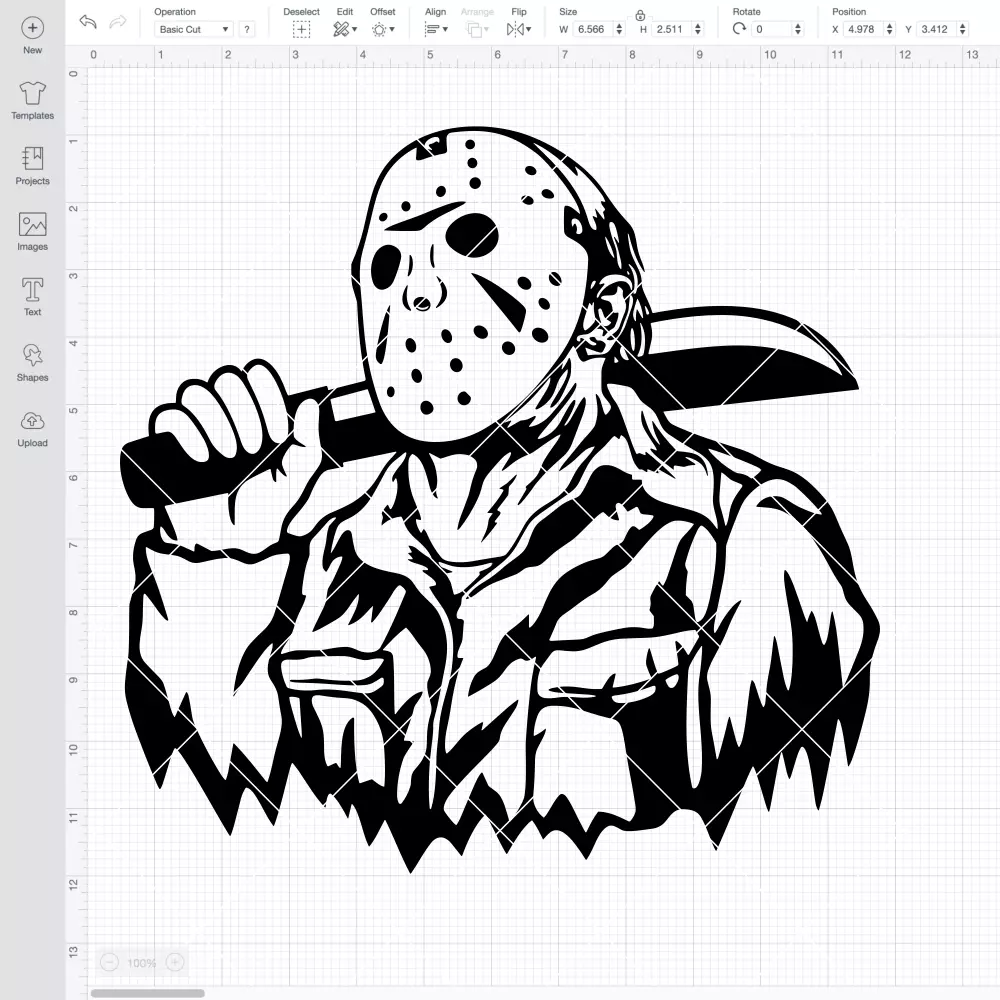The height and width of the screenshot is (1000, 1000).
Task: Click the Position X stepper arrows
Action: [x=890, y=29]
